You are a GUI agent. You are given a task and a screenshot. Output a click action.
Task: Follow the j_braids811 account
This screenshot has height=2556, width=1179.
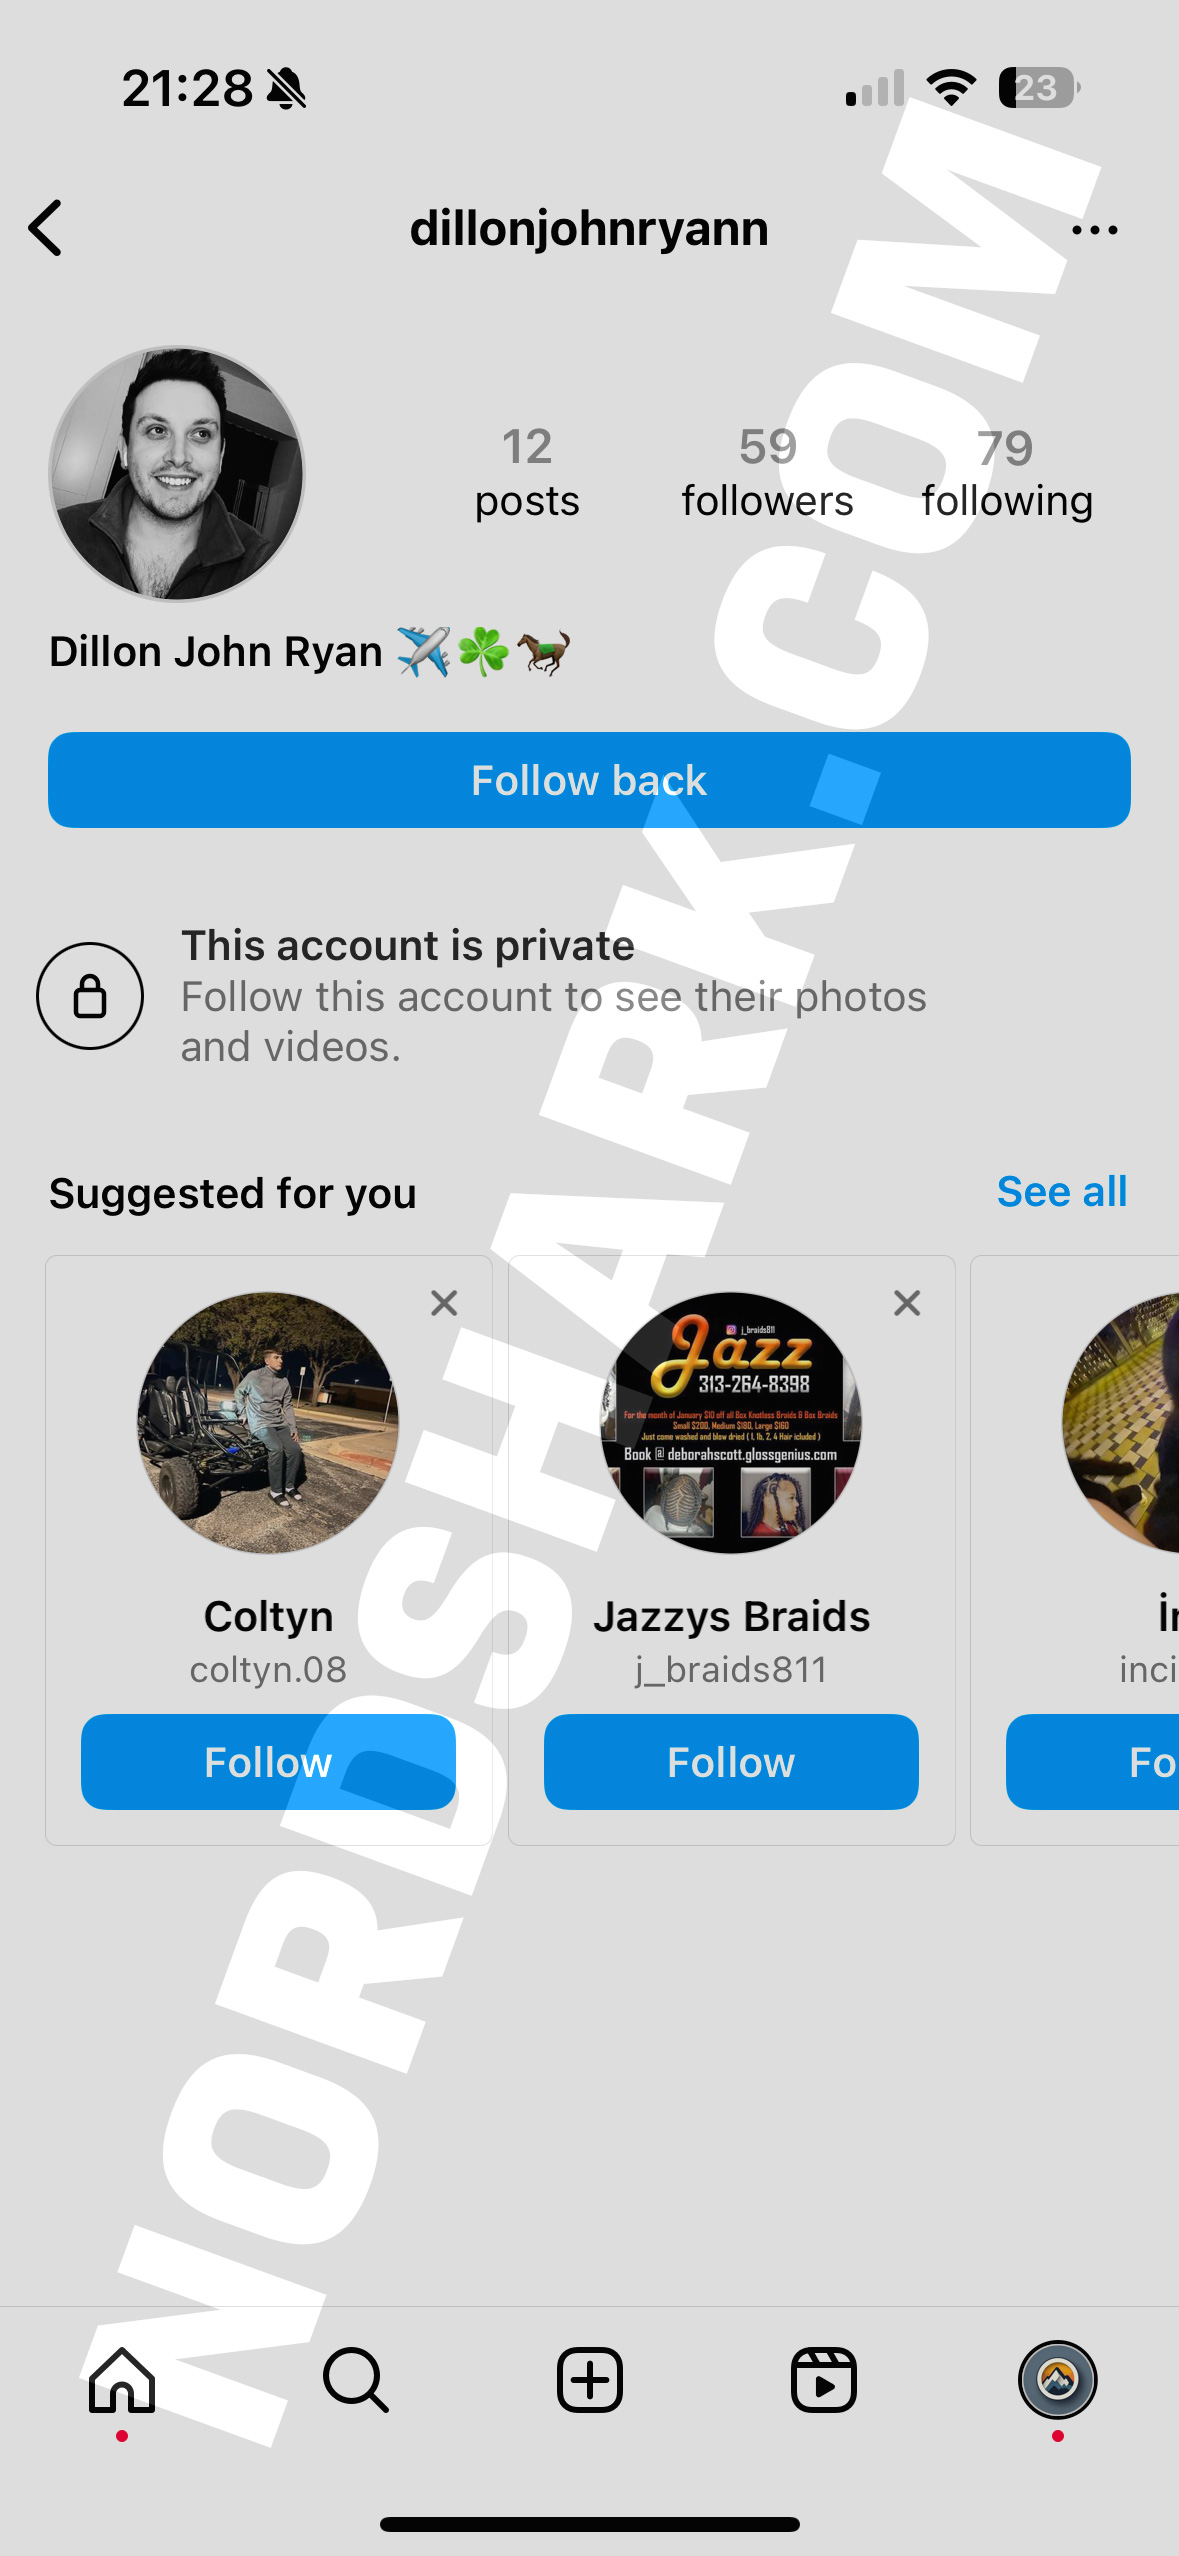(x=731, y=1762)
